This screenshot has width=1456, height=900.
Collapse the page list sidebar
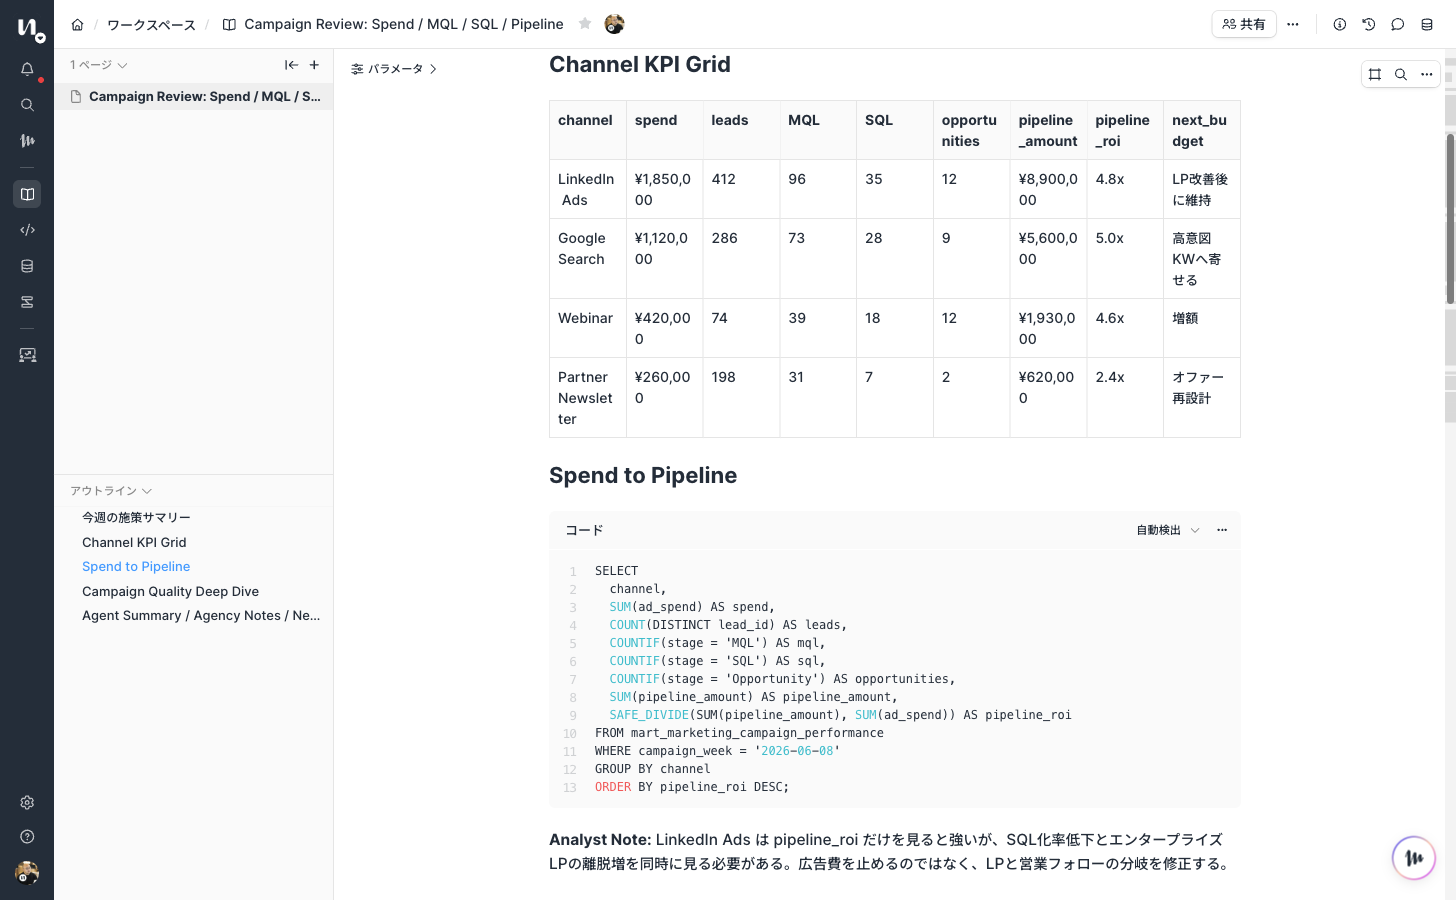pos(291,65)
